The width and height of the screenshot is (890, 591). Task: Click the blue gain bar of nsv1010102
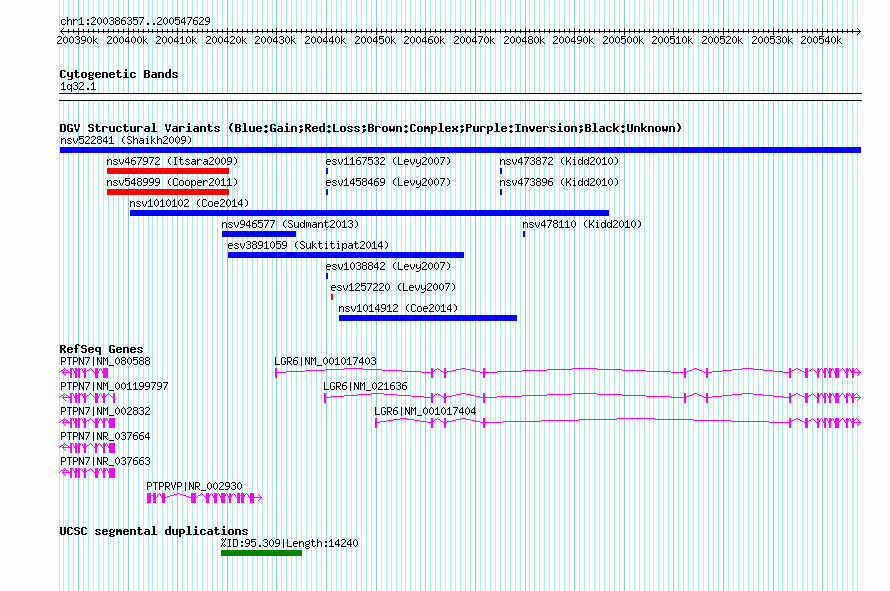[x=370, y=213]
